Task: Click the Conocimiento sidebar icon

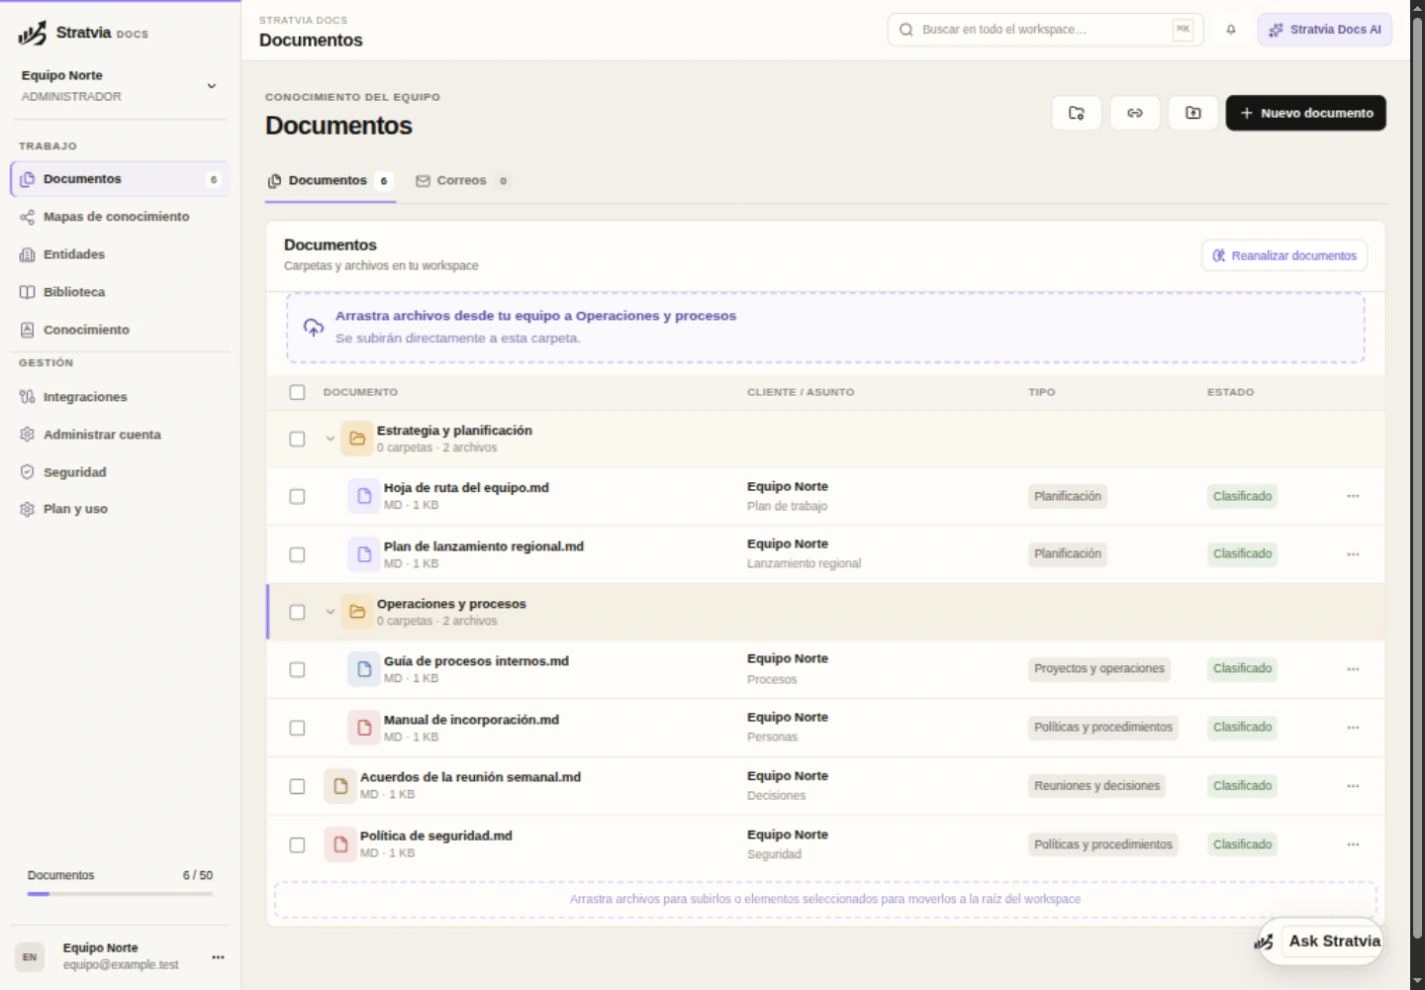Action: pos(27,330)
